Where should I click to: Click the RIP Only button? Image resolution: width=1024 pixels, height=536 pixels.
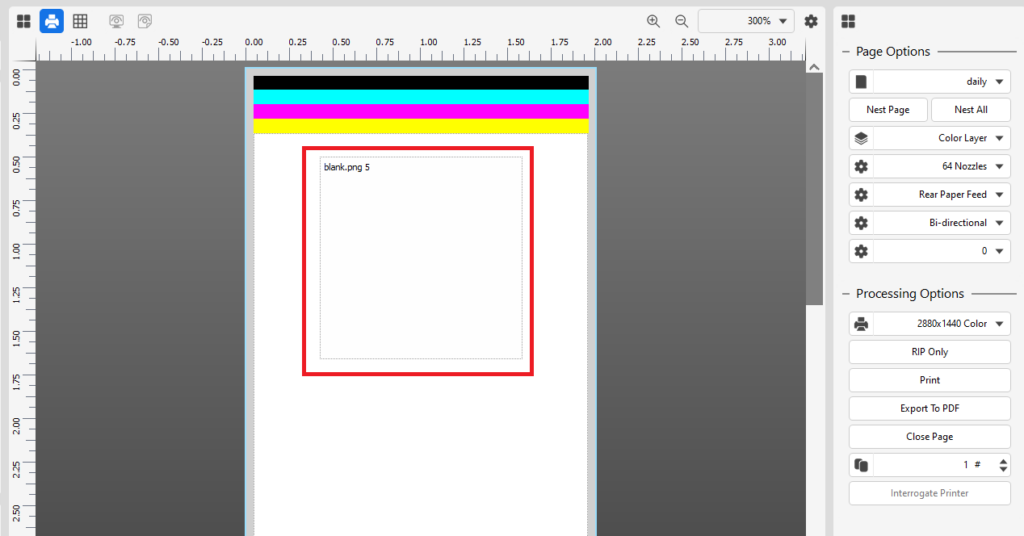(929, 352)
